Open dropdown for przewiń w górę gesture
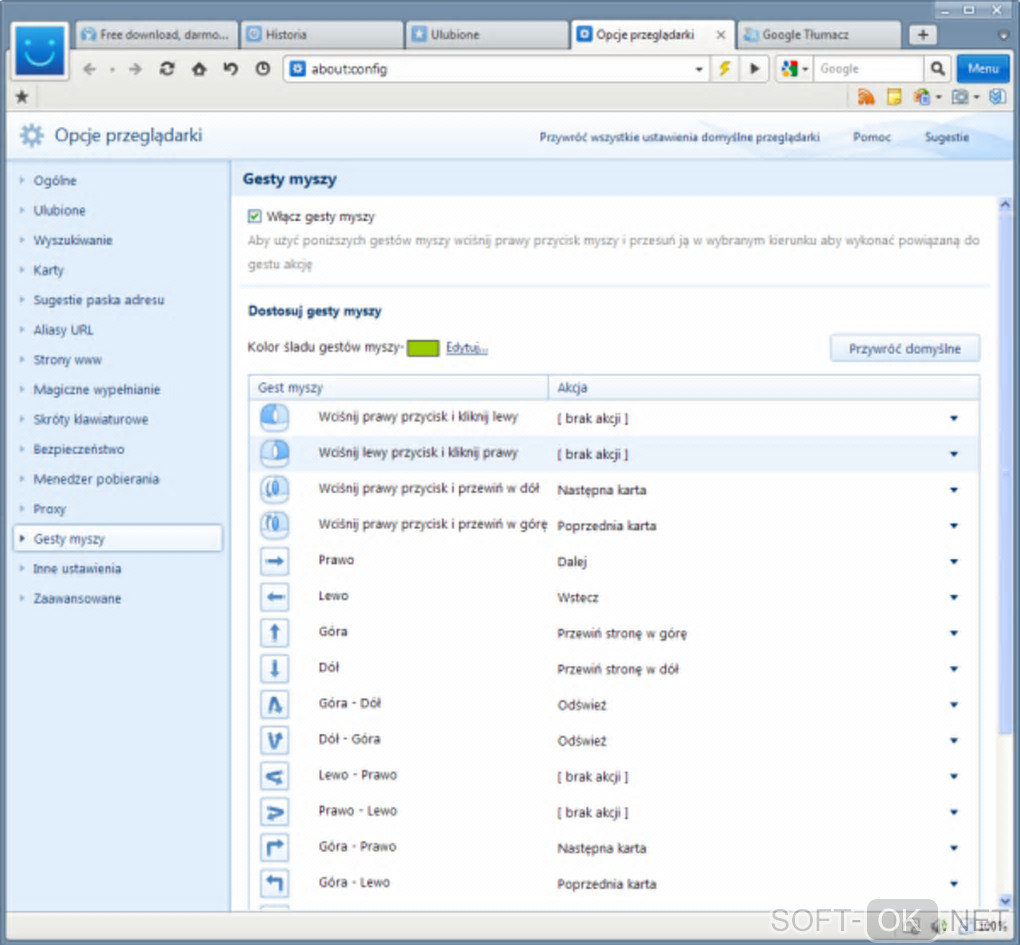This screenshot has height=945, width=1020. click(954, 526)
